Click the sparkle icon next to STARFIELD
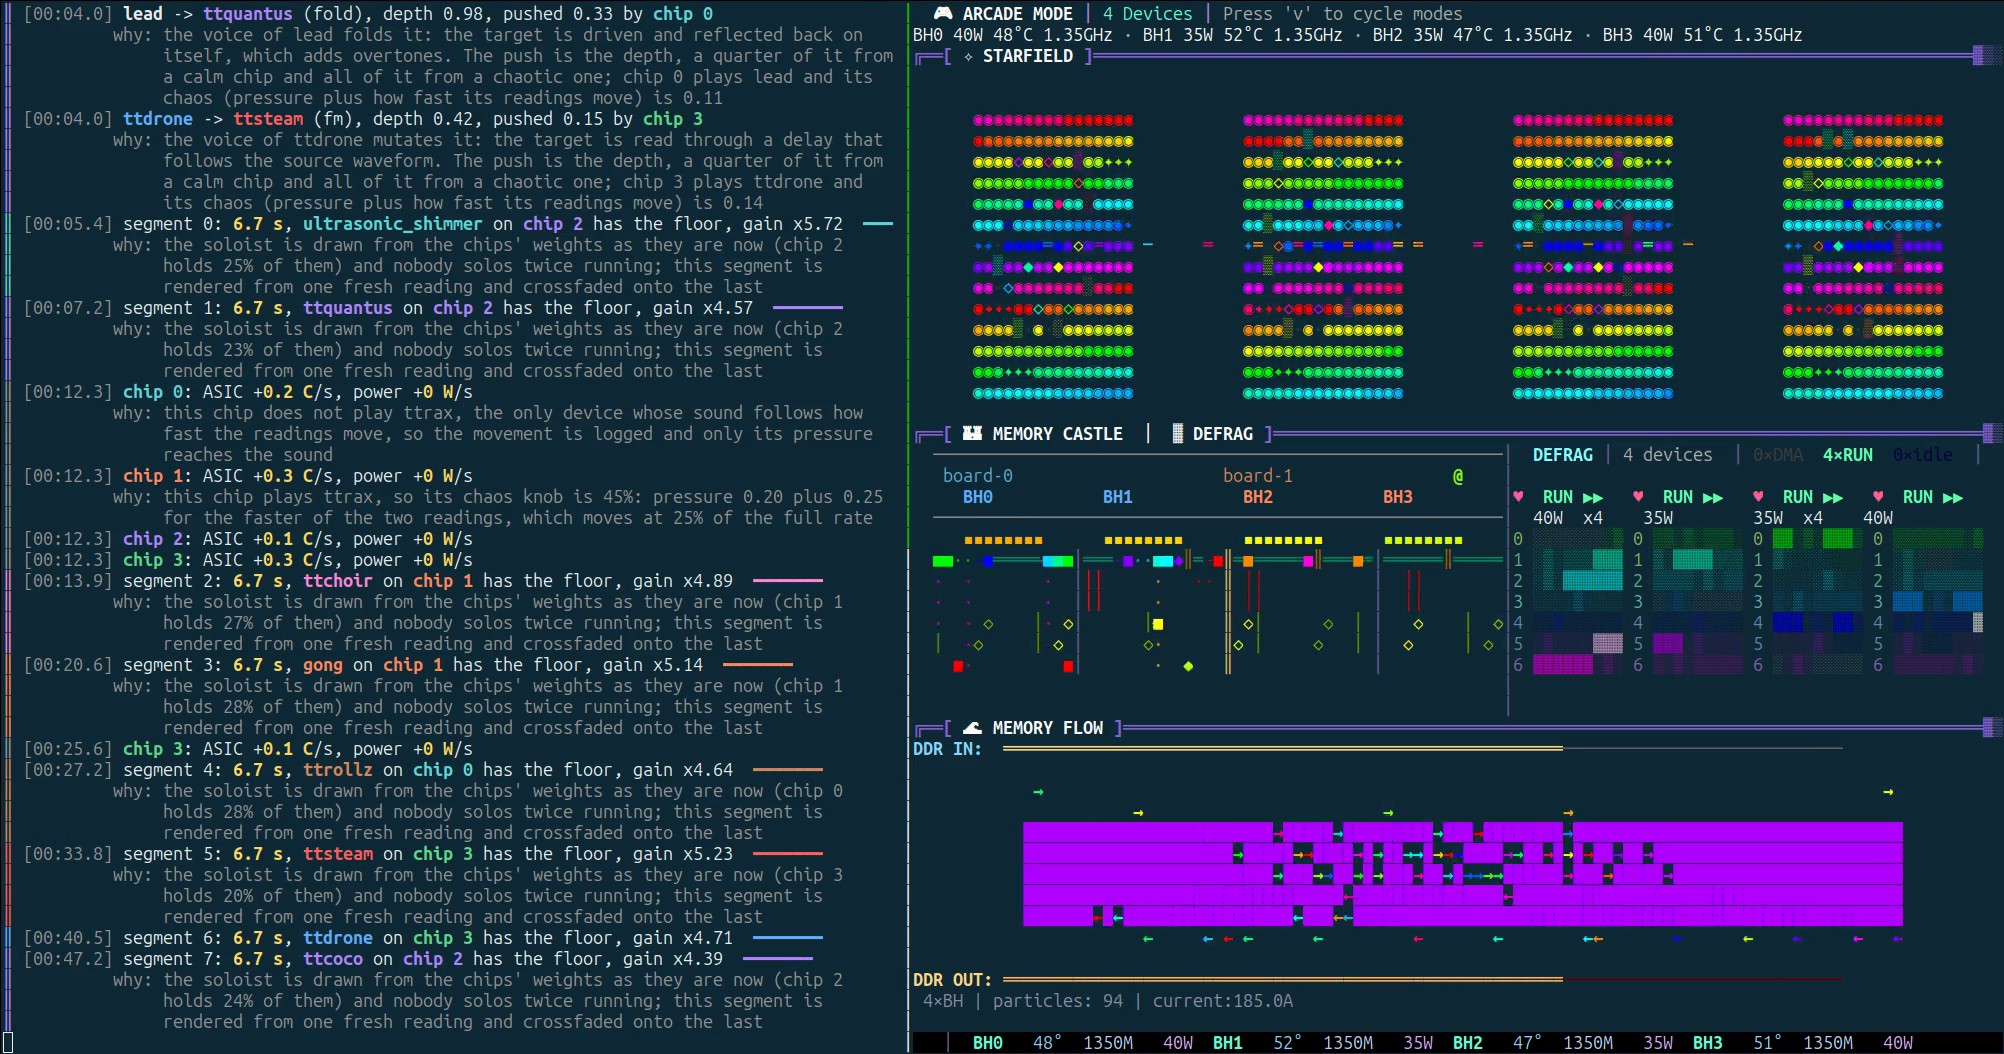2004x1054 pixels. click(x=968, y=56)
